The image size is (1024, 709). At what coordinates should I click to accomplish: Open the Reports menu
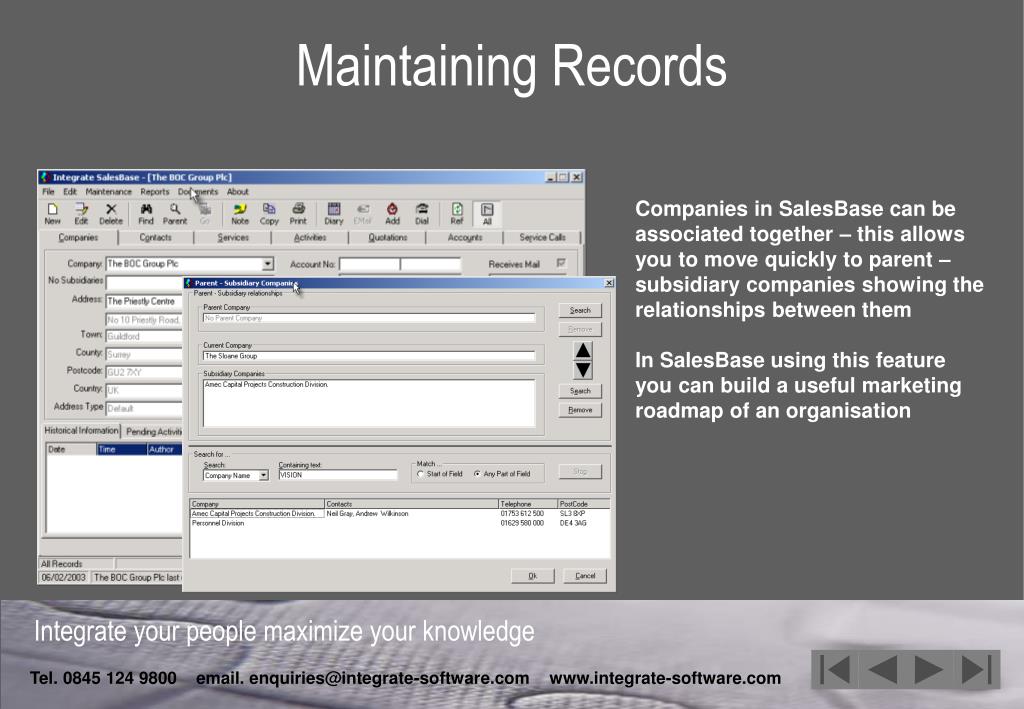pos(155,191)
